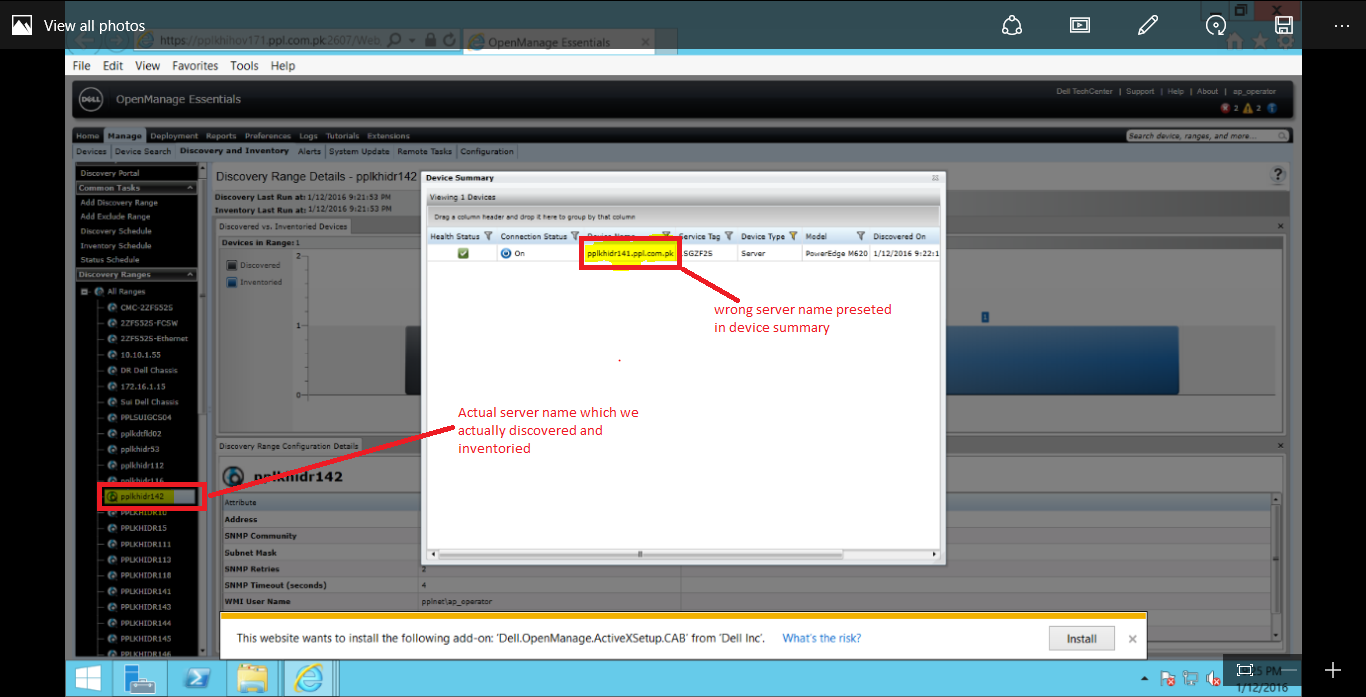Viewport: 1366px width, 697px height.
Task: Click Install on the add-on bar
Action: tap(1081, 638)
